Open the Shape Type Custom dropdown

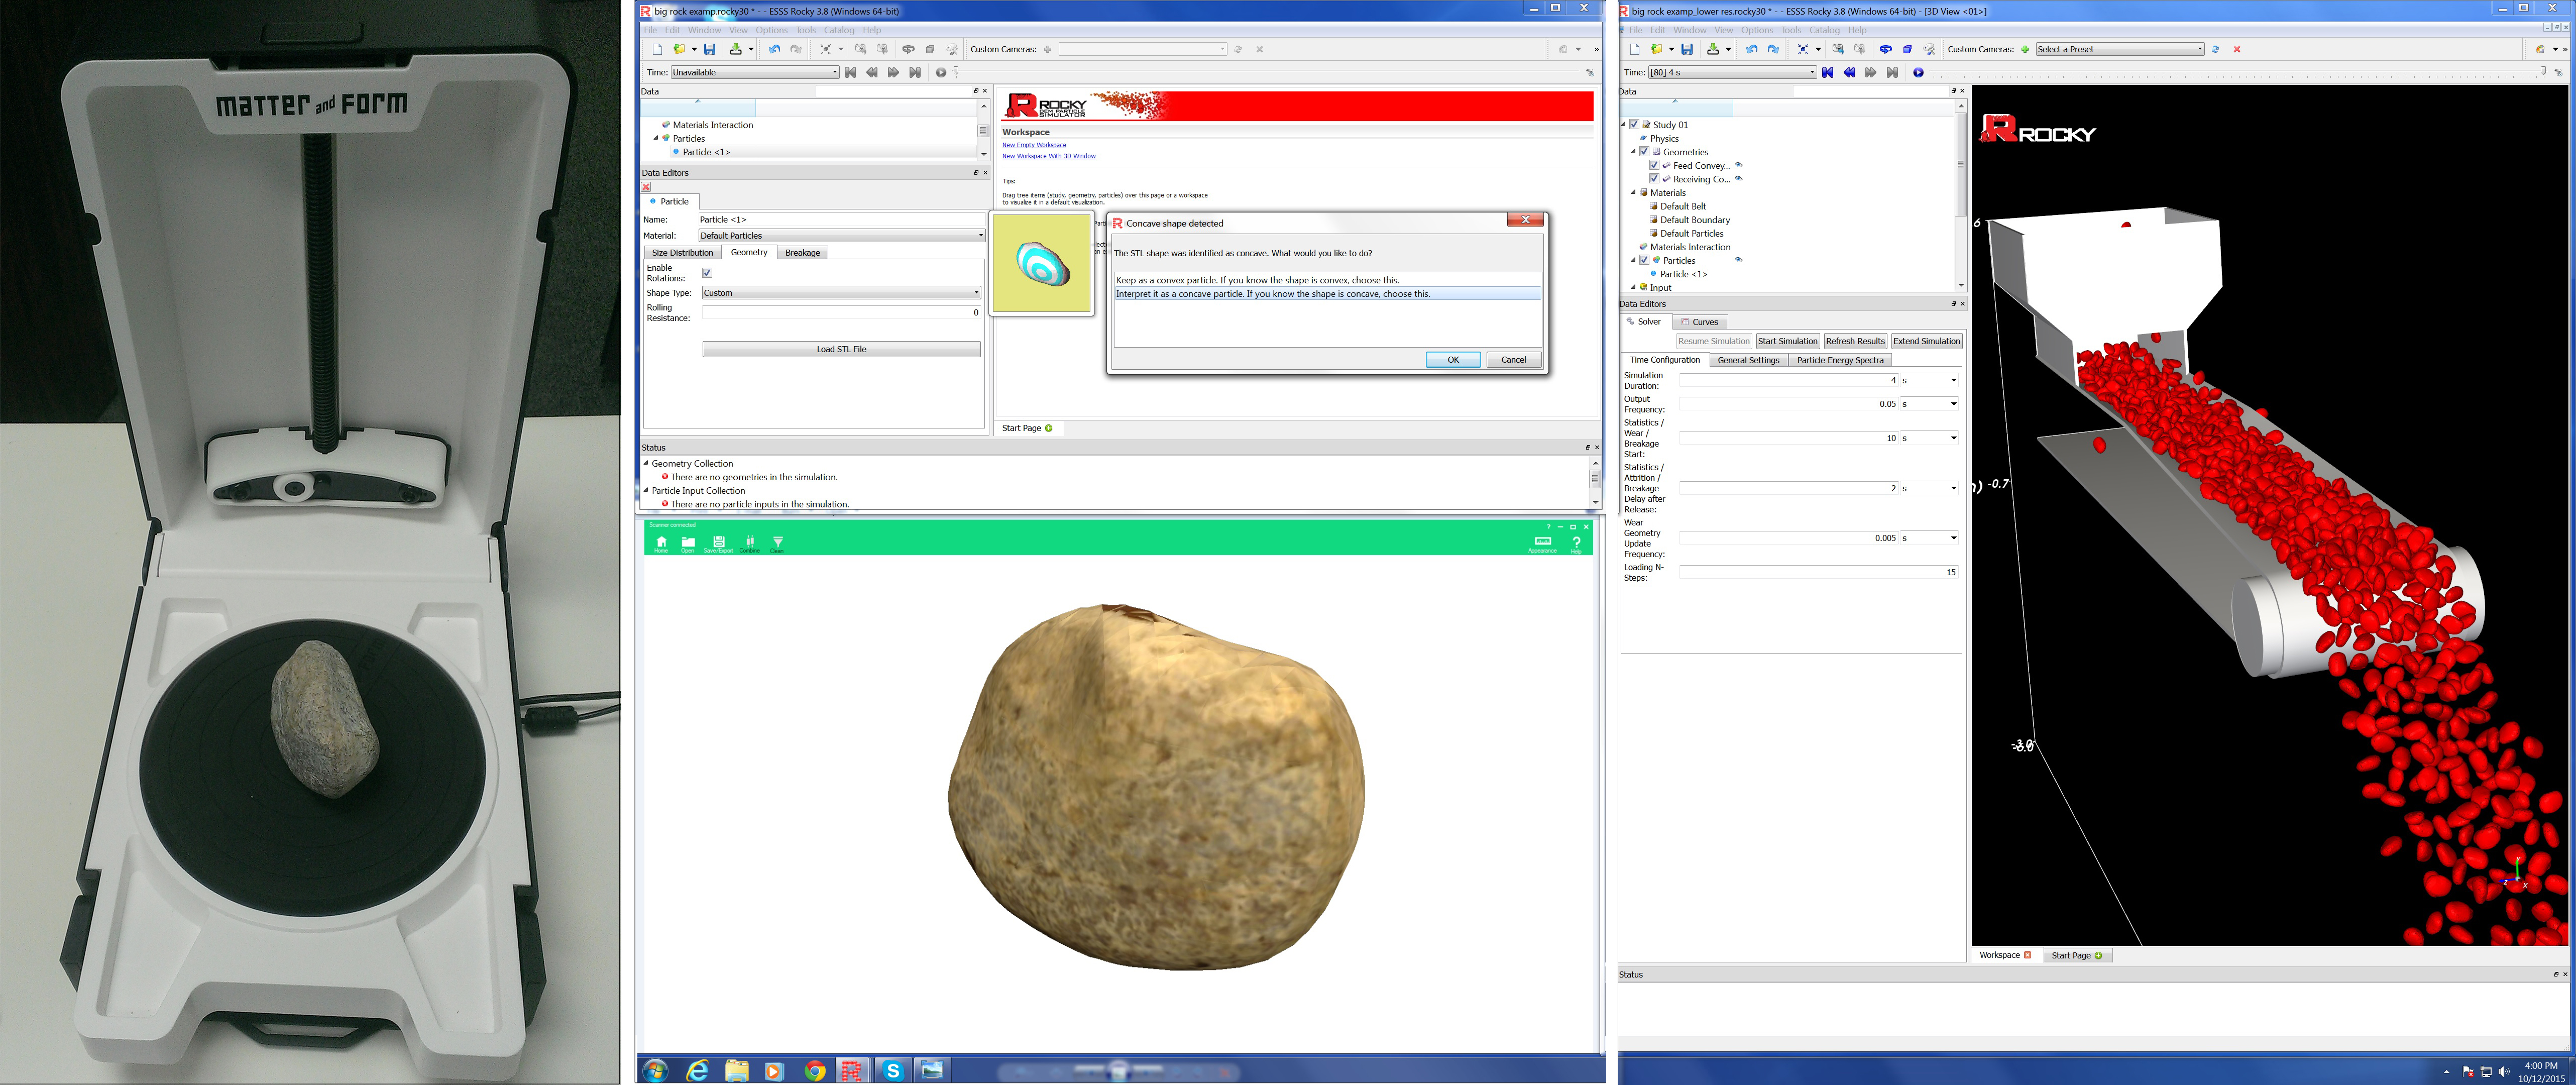[841, 293]
